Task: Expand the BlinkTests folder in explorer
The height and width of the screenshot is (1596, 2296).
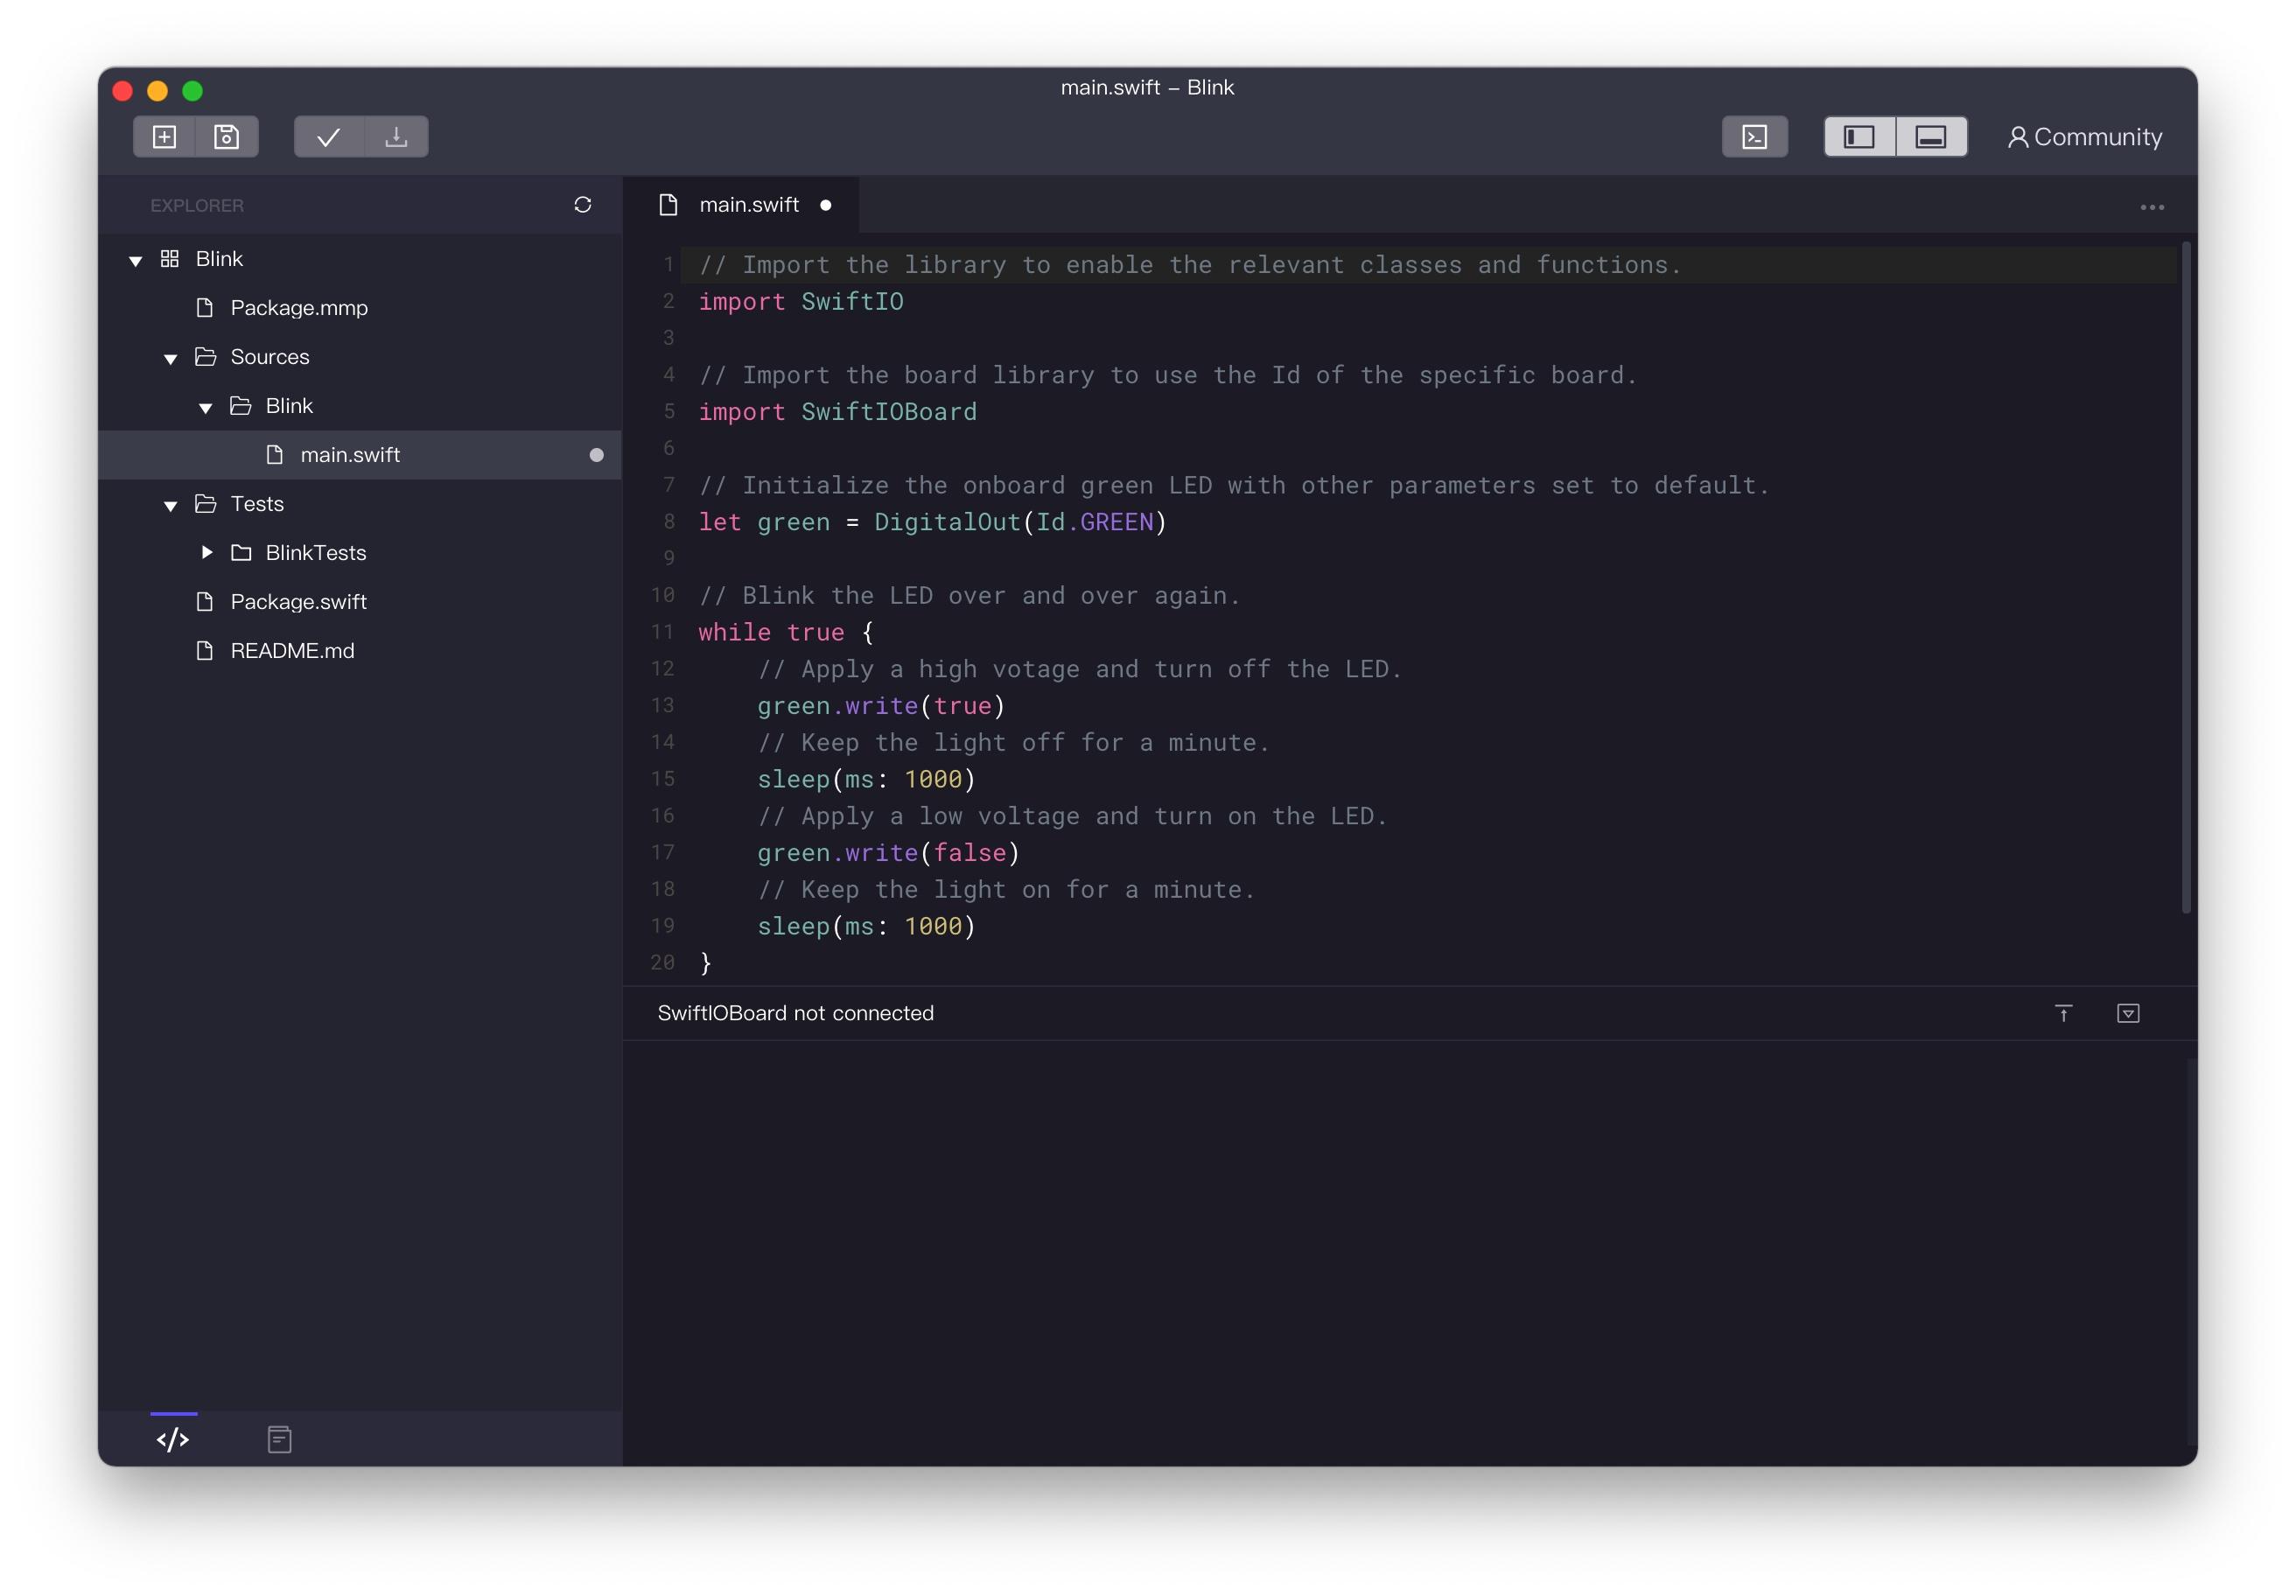Action: [x=206, y=551]
